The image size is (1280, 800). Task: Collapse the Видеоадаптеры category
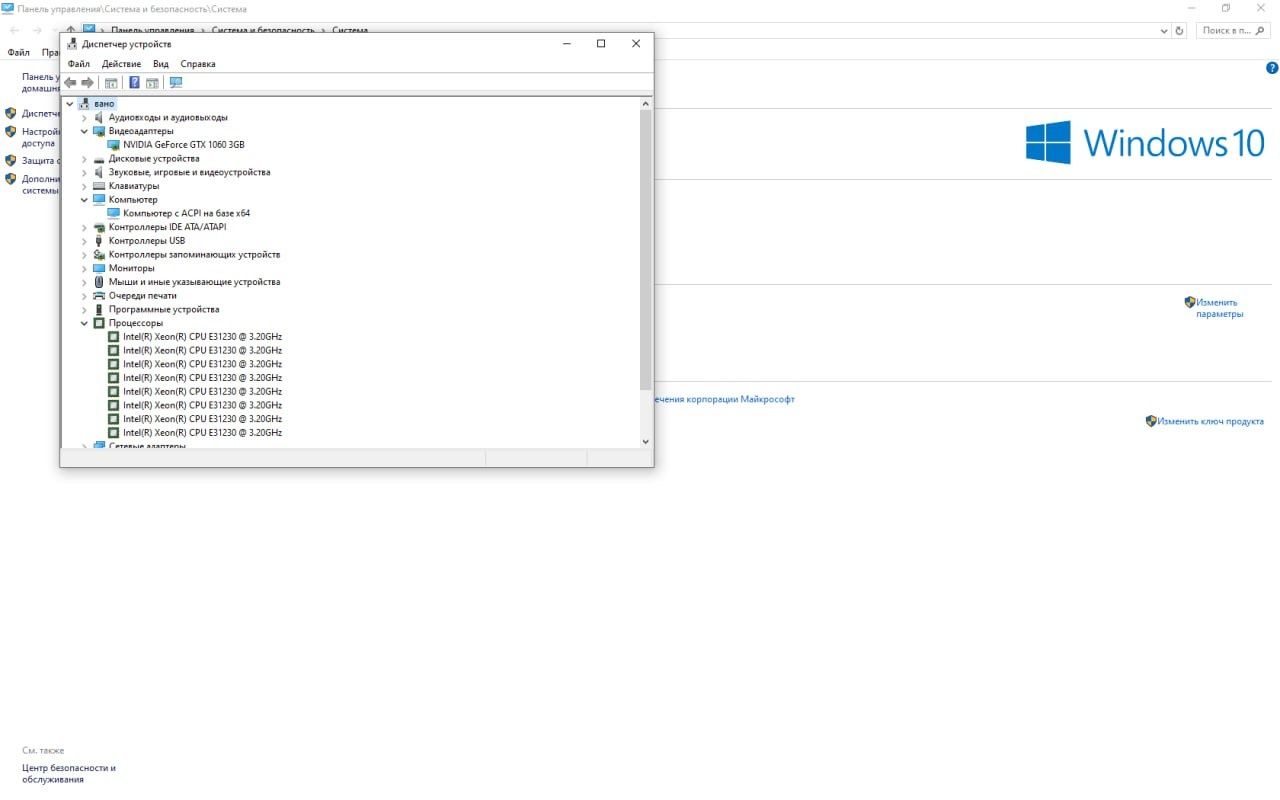[x=84, y=131]
